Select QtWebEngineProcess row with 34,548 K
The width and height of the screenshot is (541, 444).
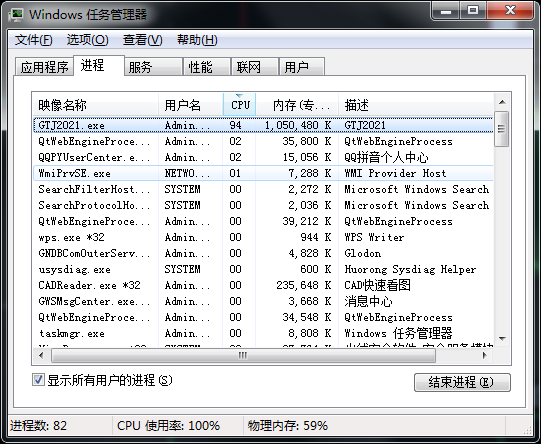click(263, 317)
